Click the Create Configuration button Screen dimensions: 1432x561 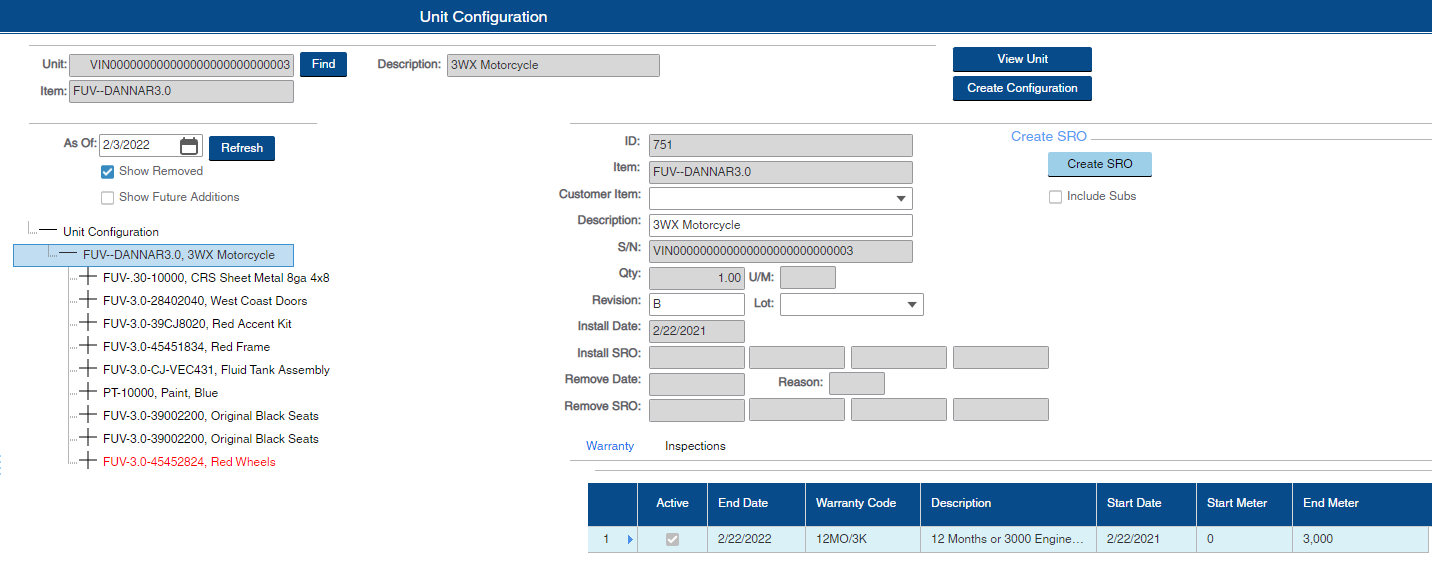1021,88
